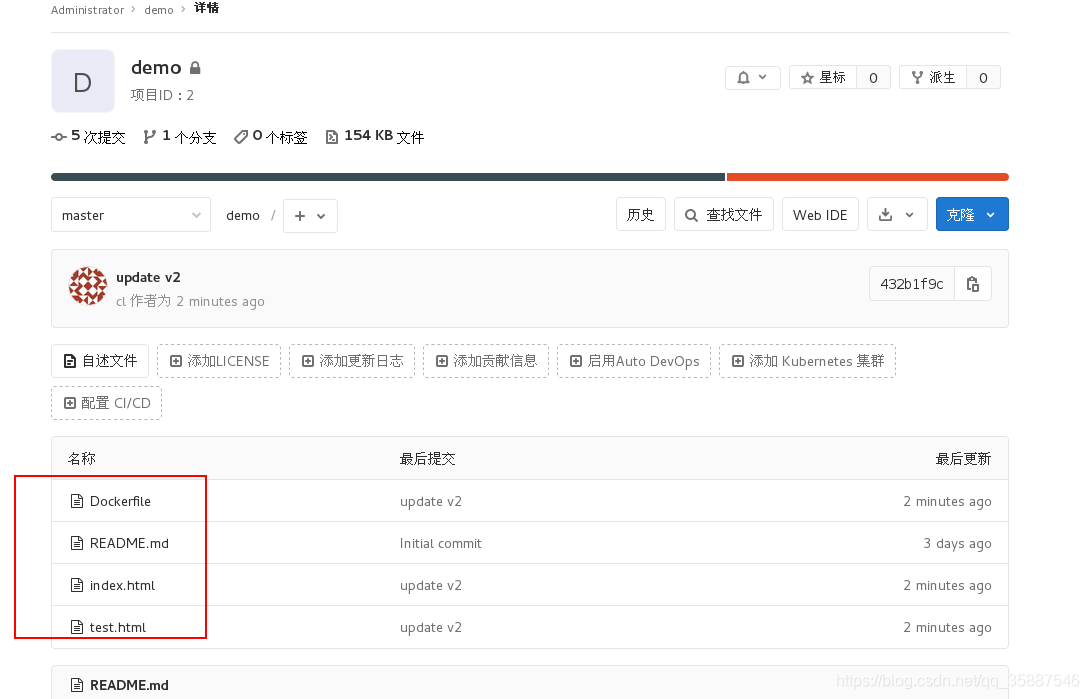Click the plus icon in 配置 CI/CD
The width and height of the screenshot is (1089, 699).
coord(69,403)
